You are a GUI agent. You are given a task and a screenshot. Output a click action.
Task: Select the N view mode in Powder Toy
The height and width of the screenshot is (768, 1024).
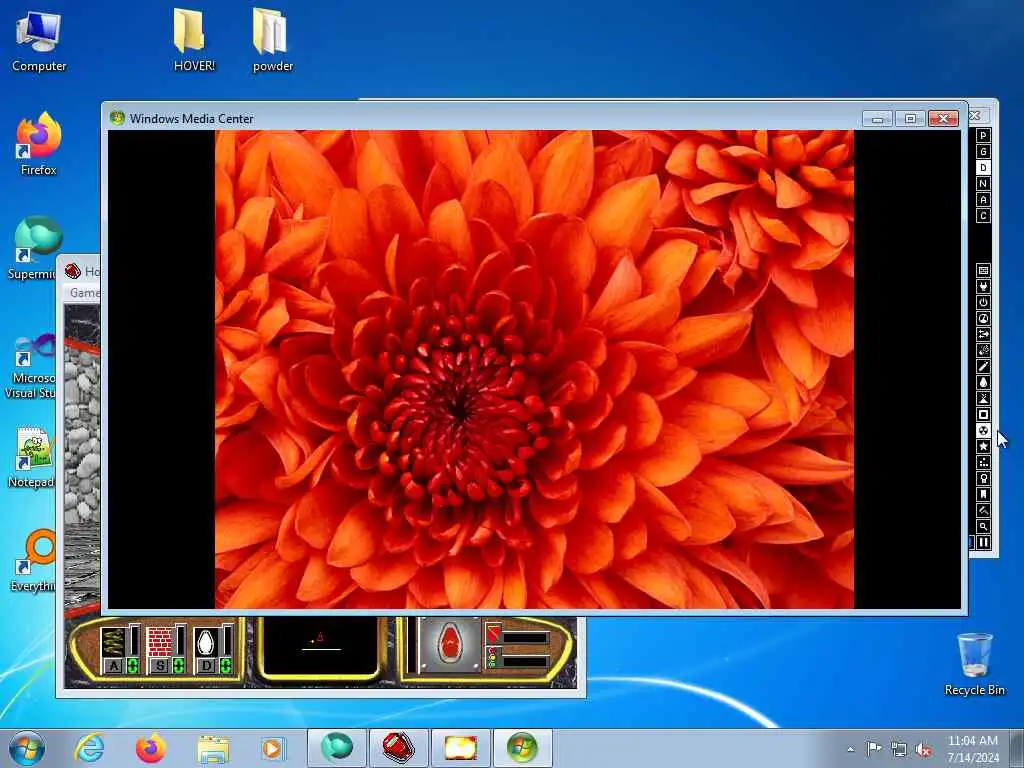[x=983, y=184]
